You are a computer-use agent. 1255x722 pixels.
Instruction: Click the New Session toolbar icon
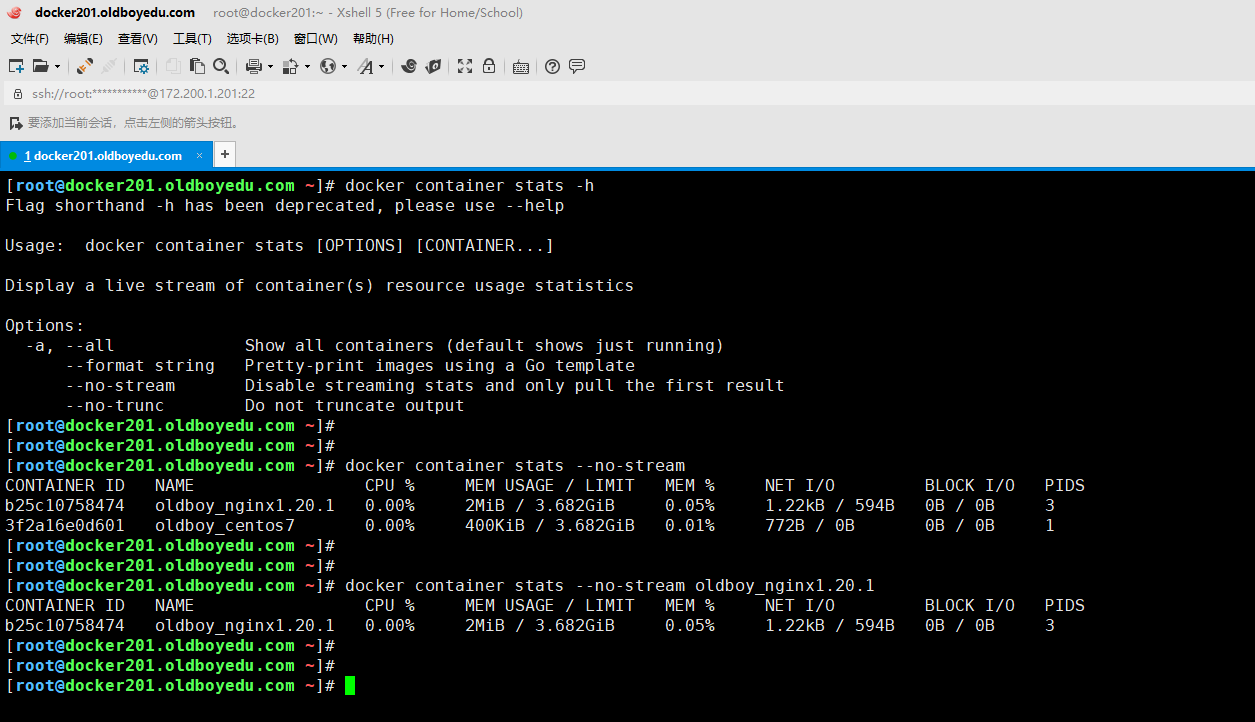16,66
